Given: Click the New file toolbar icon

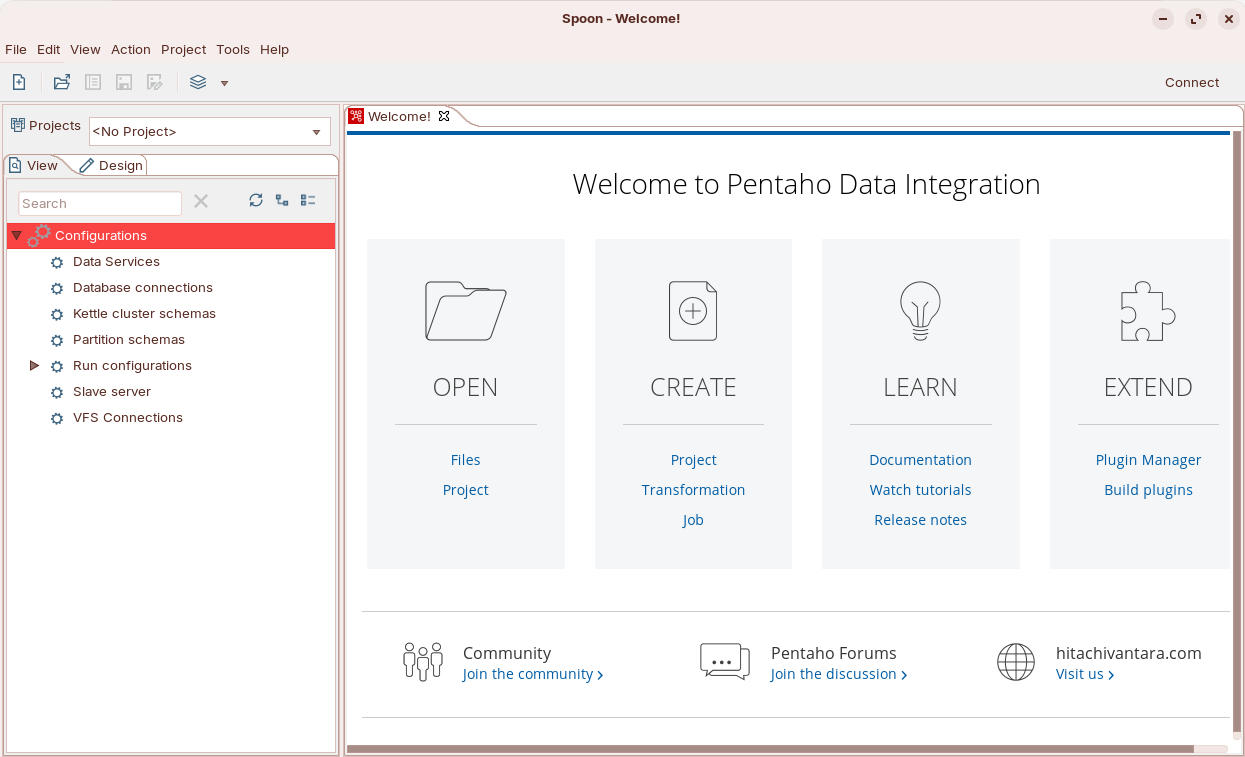Looking at the screenshot, I should click(19, 82).
